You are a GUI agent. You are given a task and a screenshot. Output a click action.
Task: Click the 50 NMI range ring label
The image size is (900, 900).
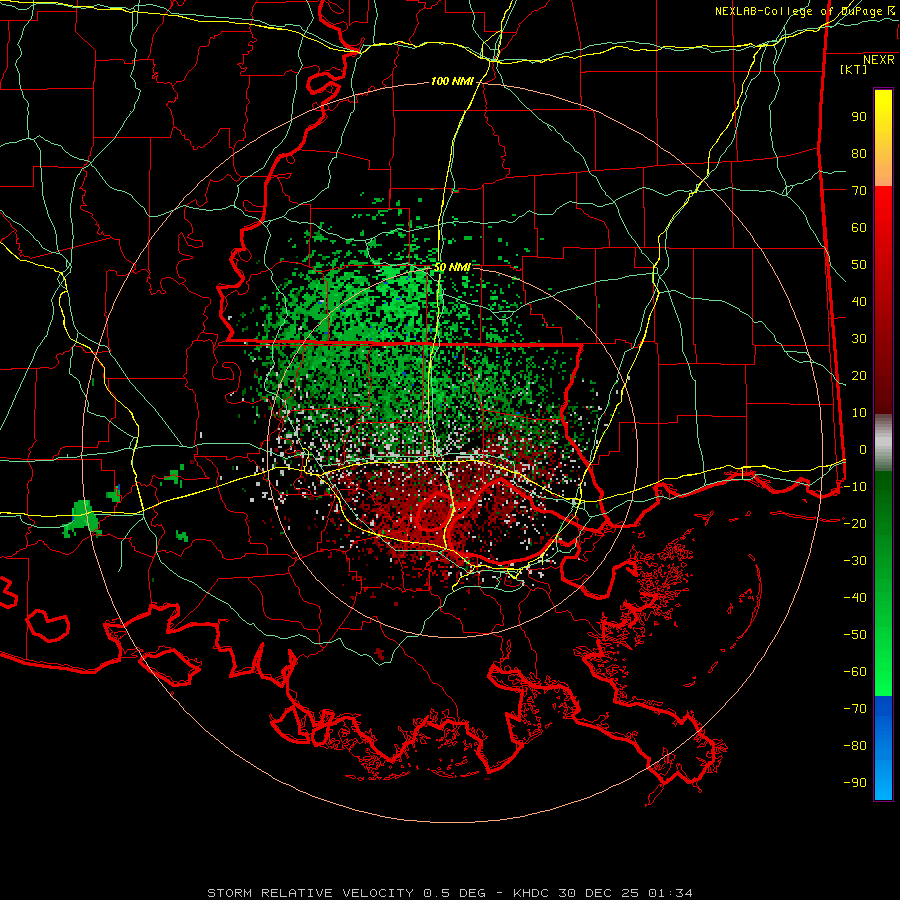tap(452, 267)
